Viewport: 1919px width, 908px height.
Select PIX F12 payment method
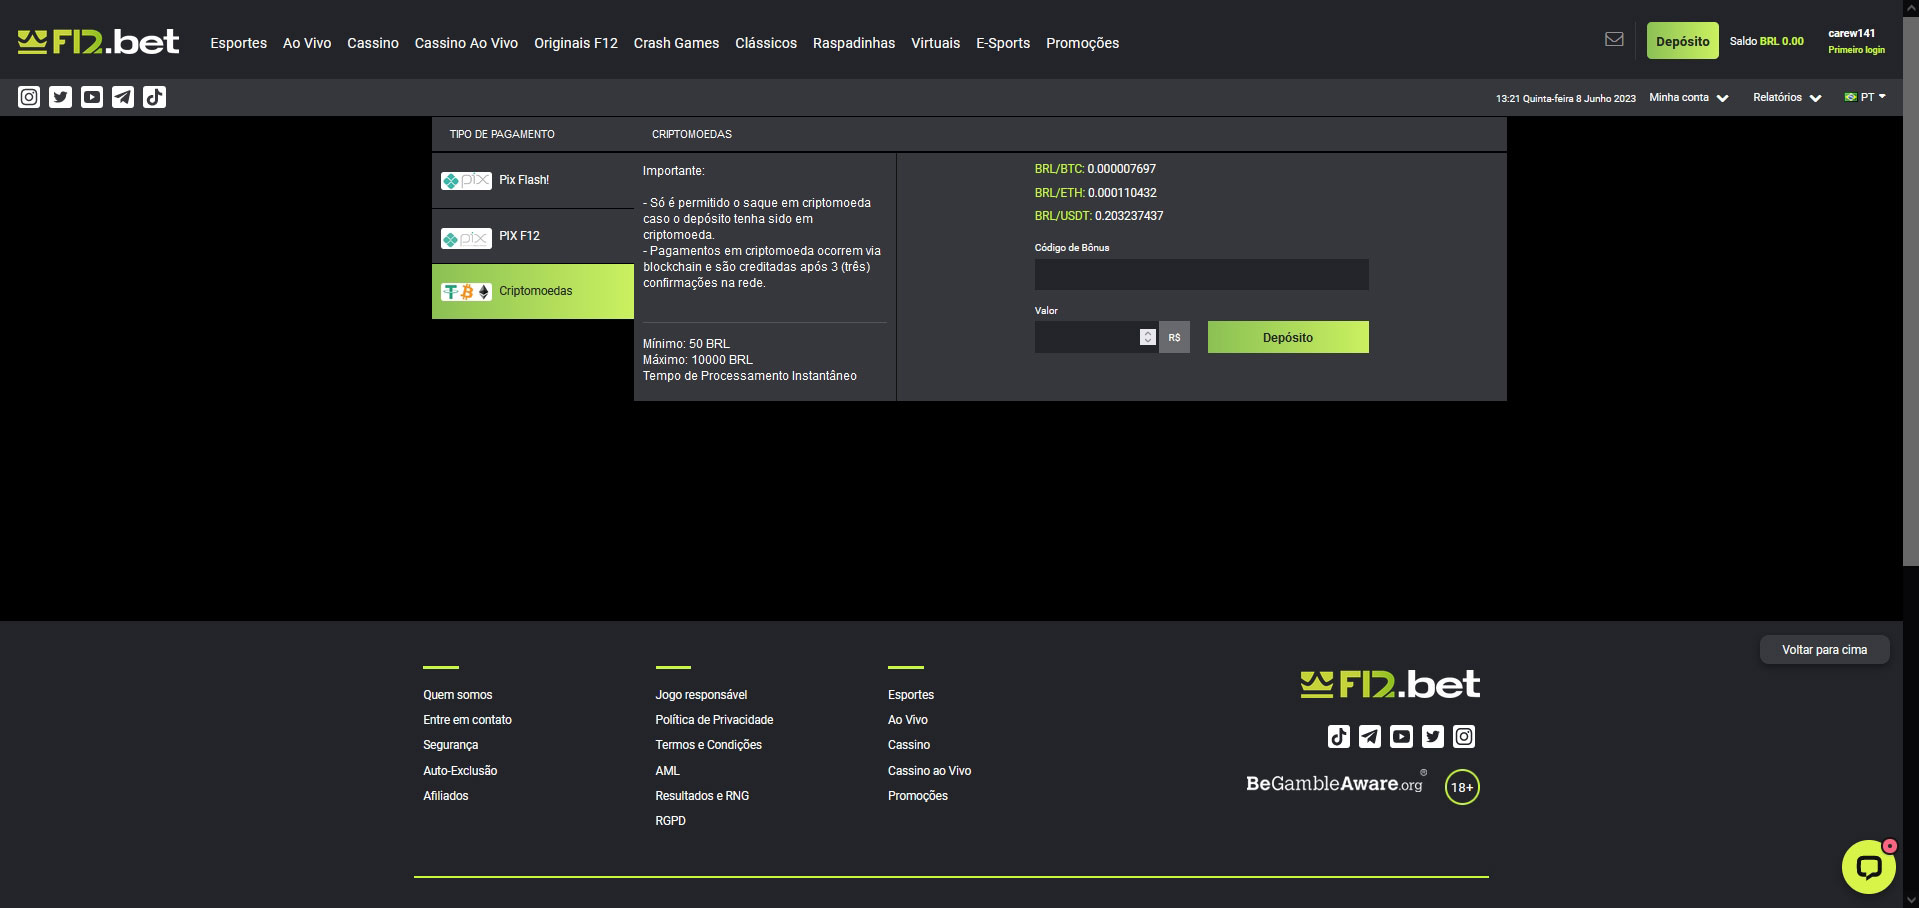point(533,236)
